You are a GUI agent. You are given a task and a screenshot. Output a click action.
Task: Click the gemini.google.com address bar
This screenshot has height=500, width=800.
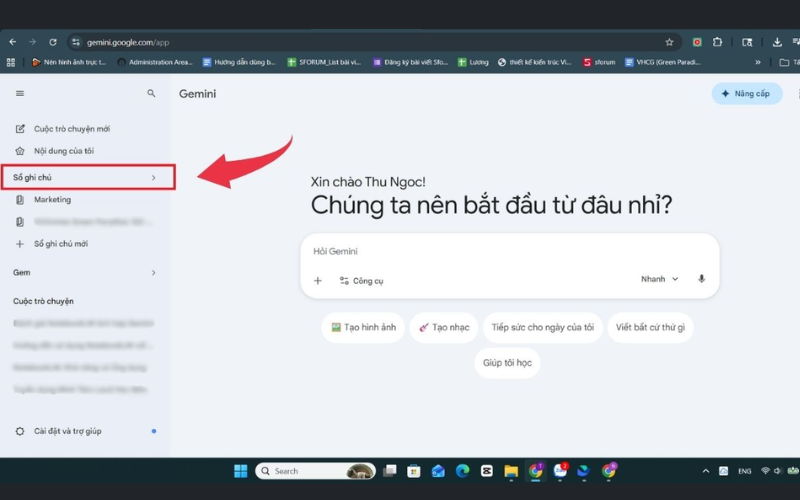[372, 42]
